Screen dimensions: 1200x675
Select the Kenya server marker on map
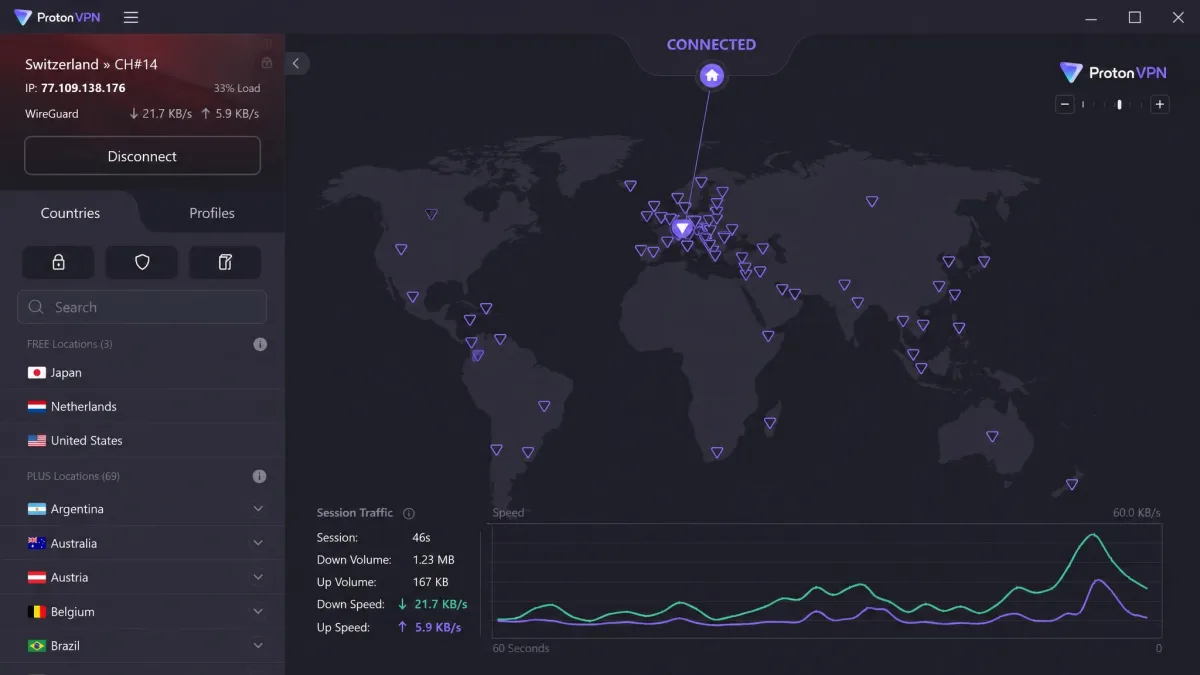click(768, 336)
